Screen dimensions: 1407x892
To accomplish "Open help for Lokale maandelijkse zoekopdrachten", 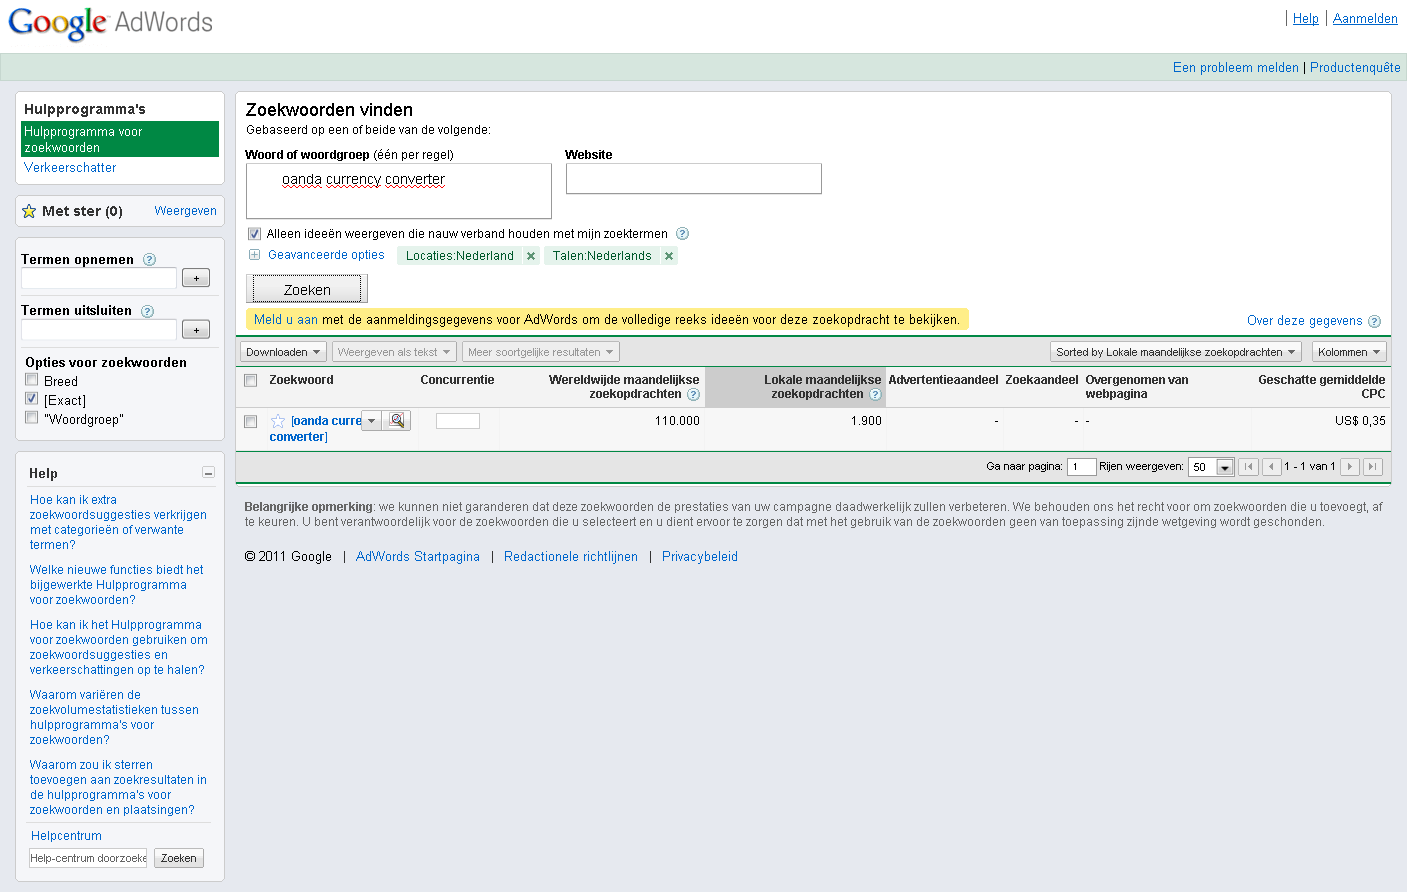I will pos(875,394).
